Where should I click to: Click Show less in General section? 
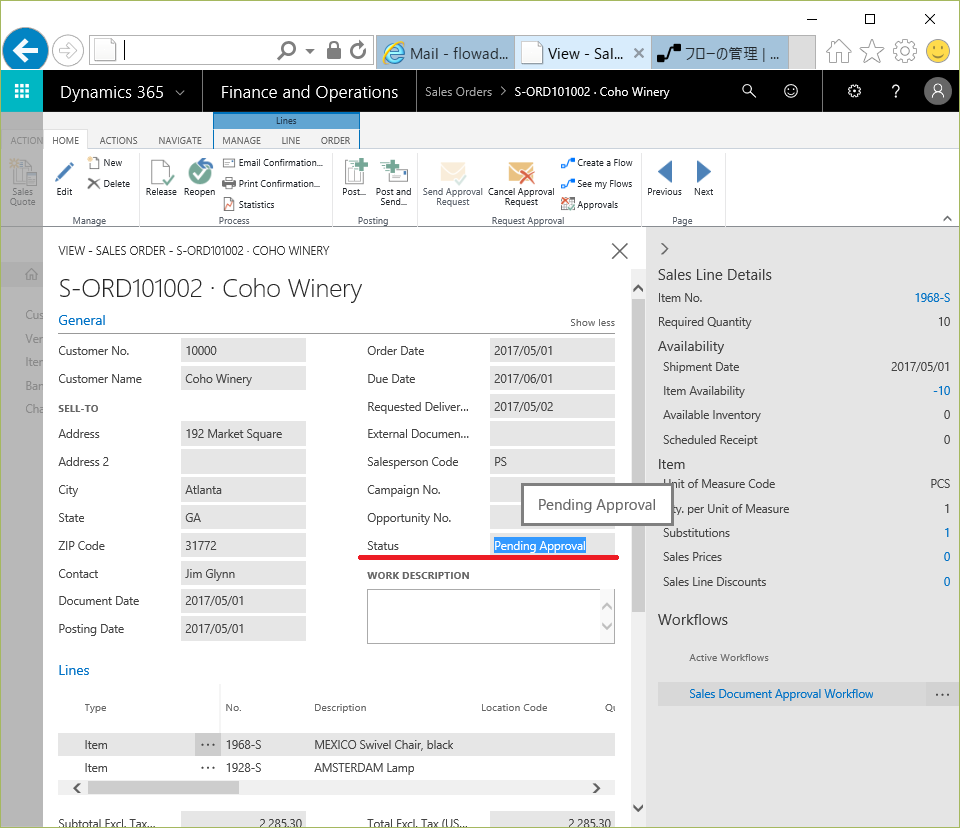point(592,323)
